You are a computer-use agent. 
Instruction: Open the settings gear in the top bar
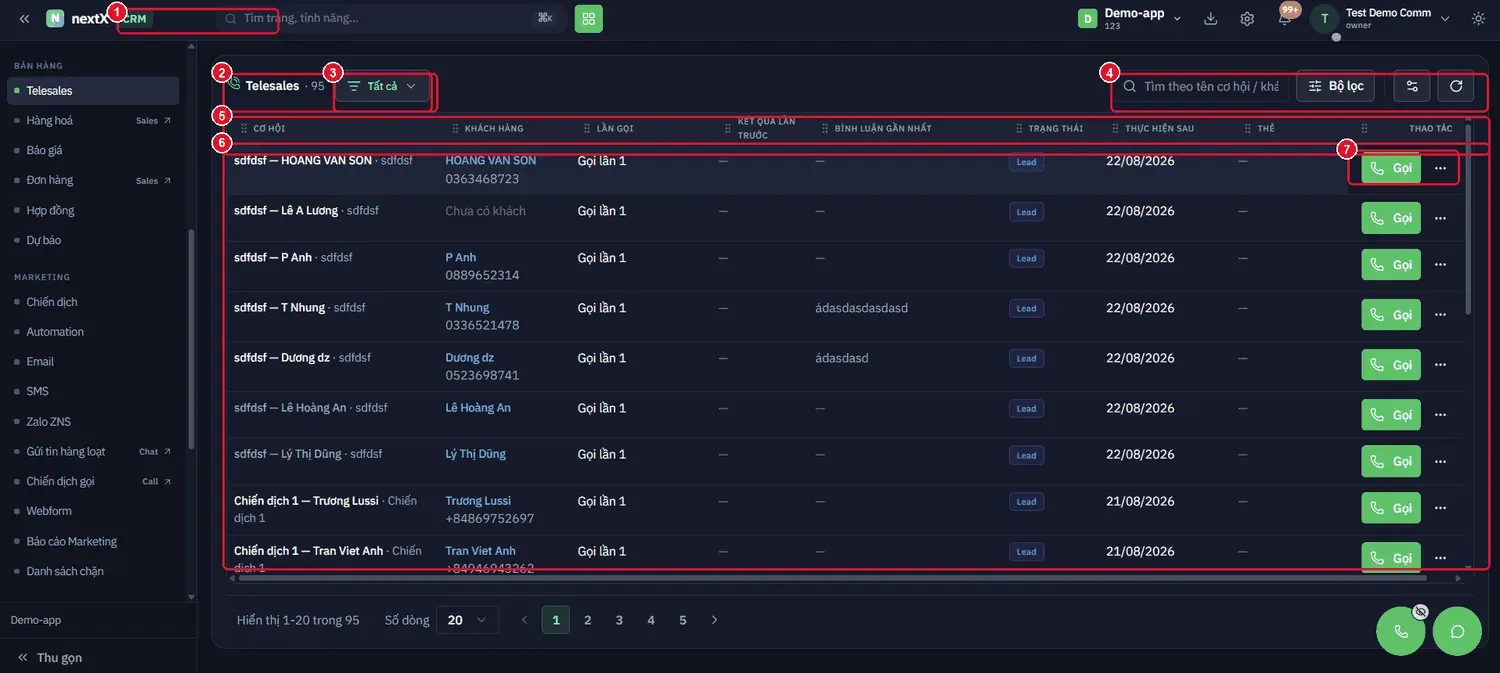(1247, 18)
